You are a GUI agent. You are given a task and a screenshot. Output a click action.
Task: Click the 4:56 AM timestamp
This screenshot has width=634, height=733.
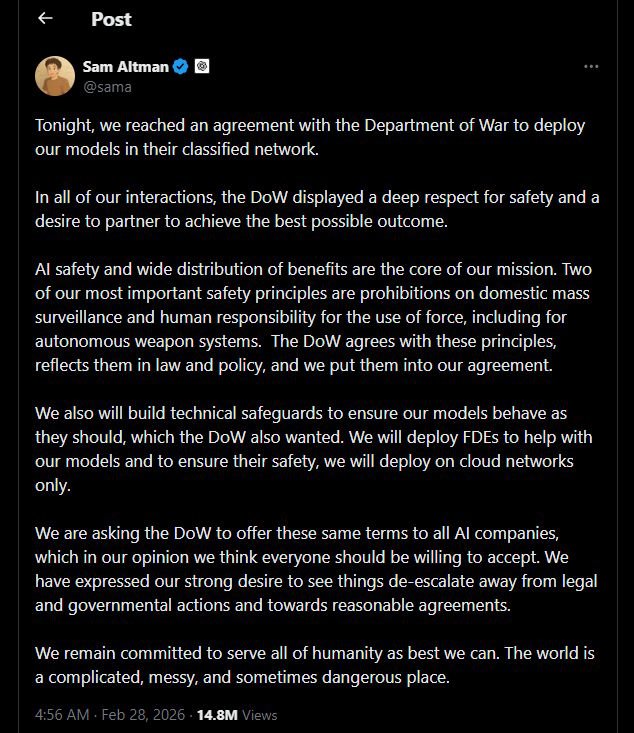point(62,715)
